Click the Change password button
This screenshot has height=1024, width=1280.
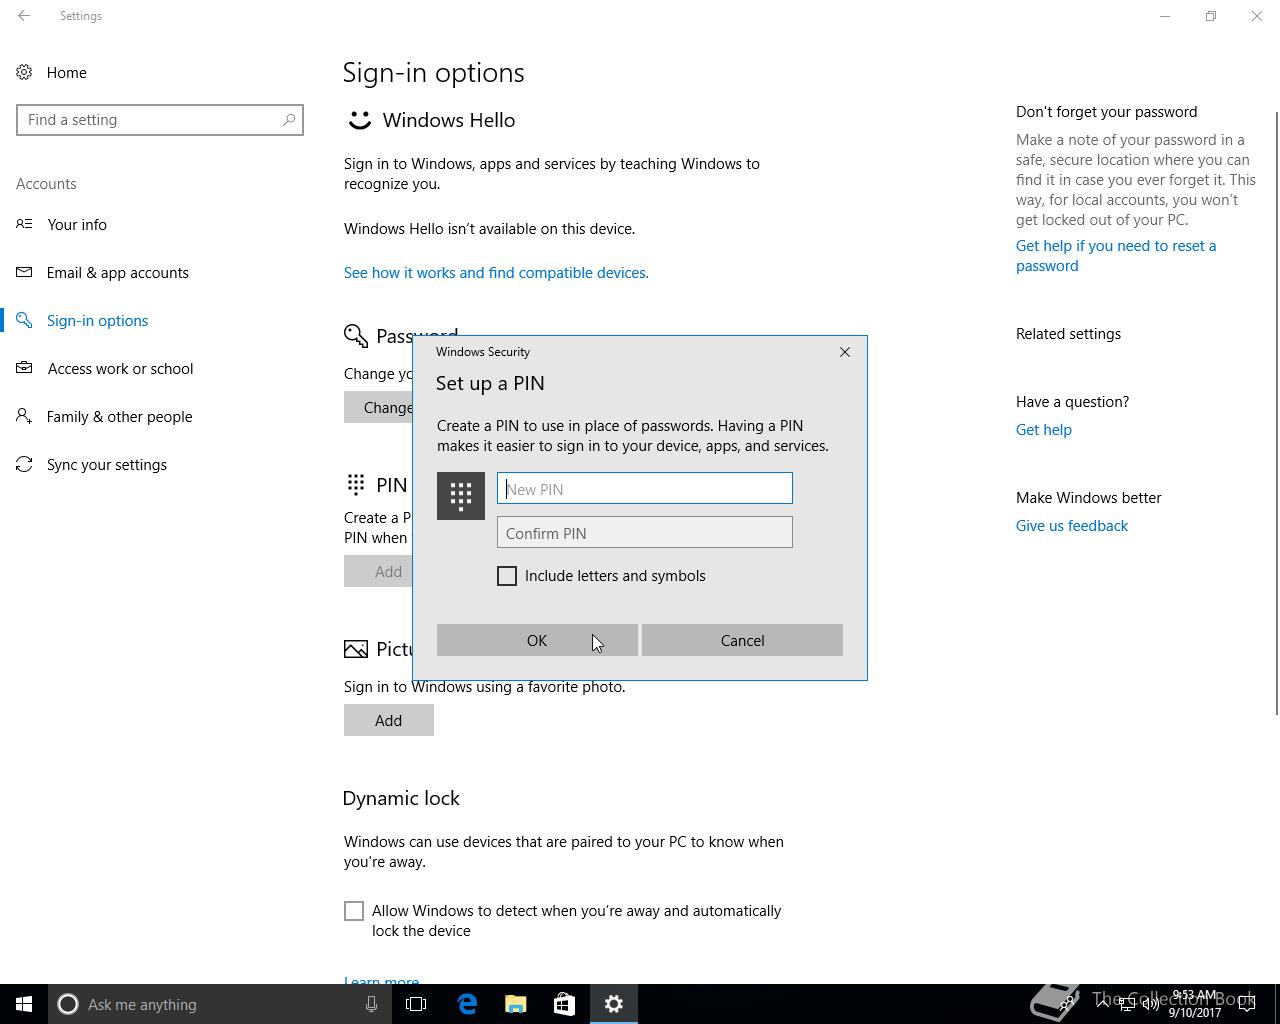click(379, 407)
